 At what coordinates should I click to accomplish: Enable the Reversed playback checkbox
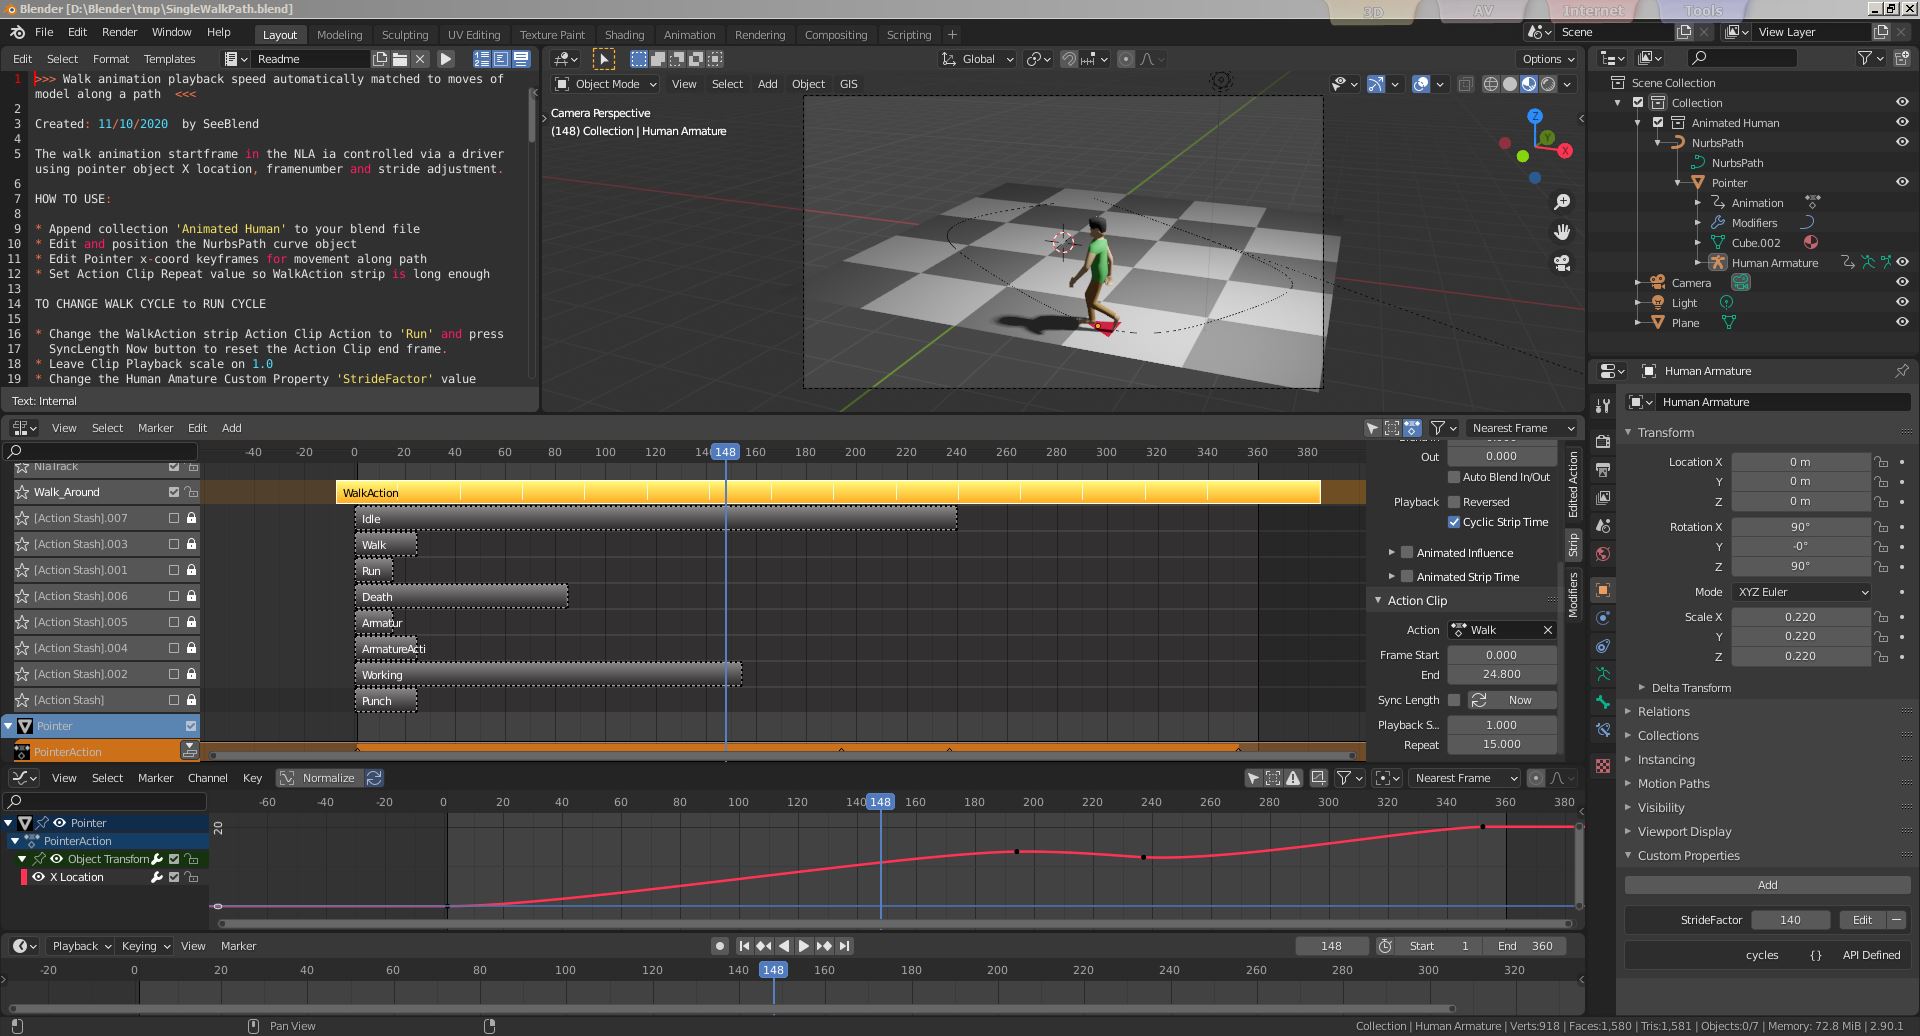coord(1454,502)
